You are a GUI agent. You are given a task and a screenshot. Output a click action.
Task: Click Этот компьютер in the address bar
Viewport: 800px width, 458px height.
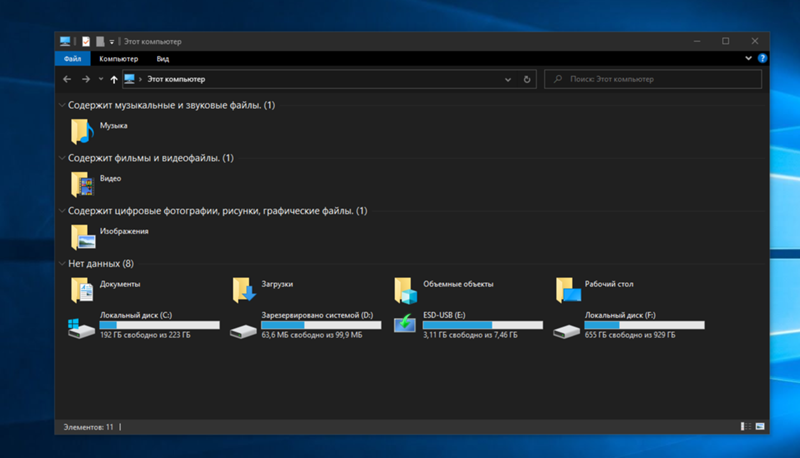pyautogui.click(x=176, y=79)
